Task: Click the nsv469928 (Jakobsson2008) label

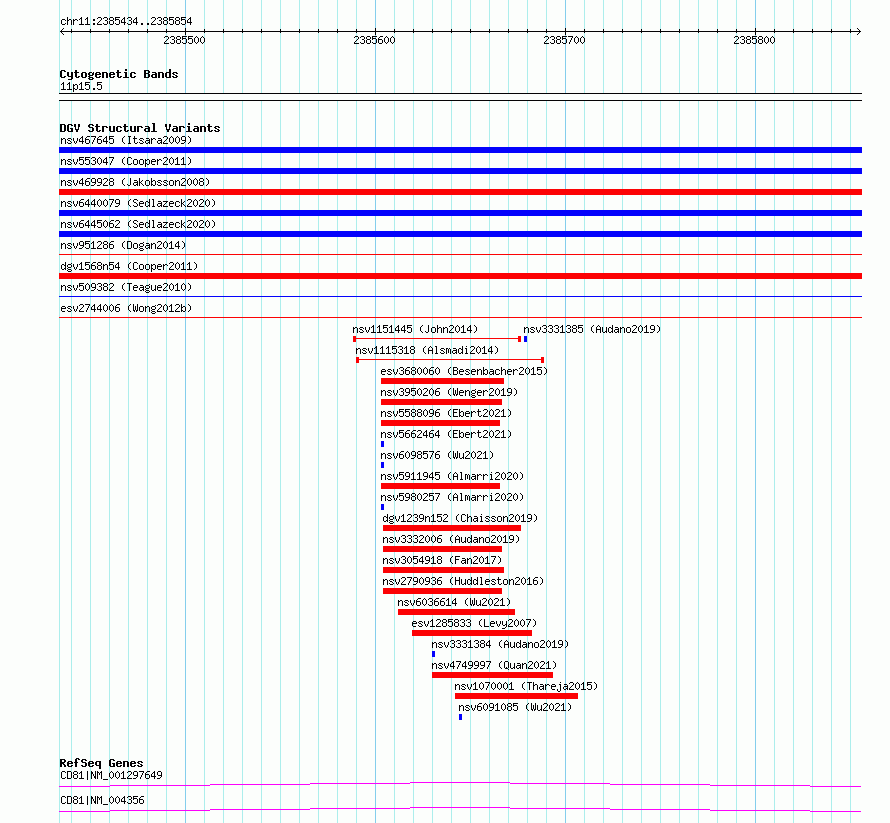Action: [135, 182]
